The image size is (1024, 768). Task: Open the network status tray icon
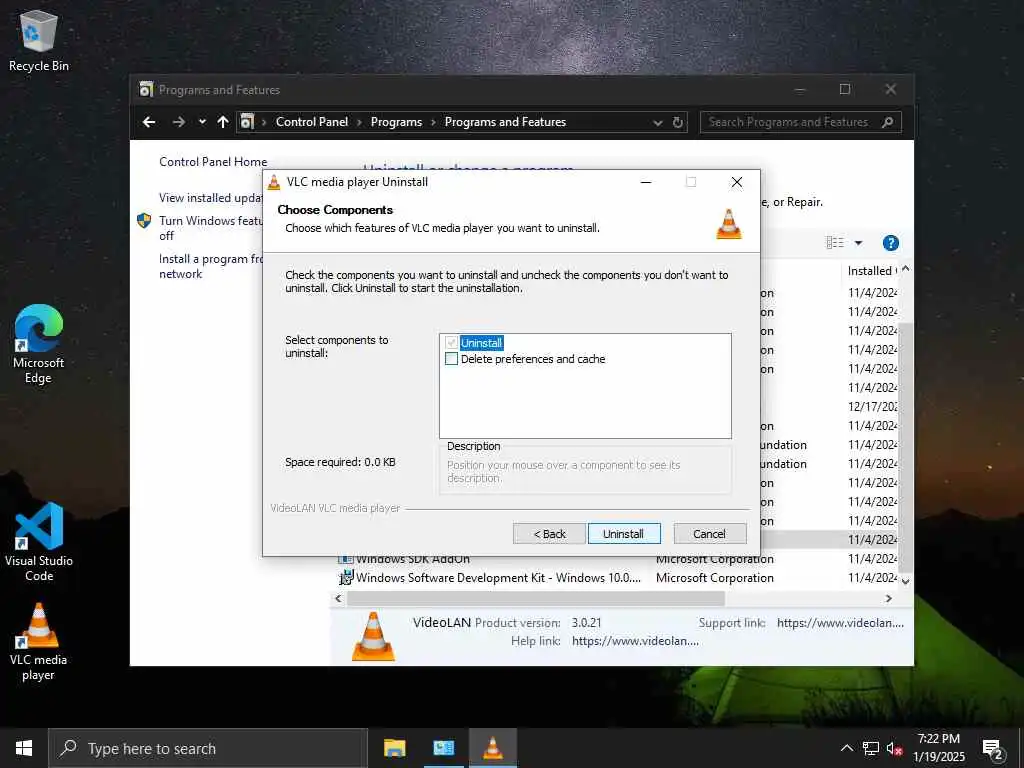coord(871,748)
